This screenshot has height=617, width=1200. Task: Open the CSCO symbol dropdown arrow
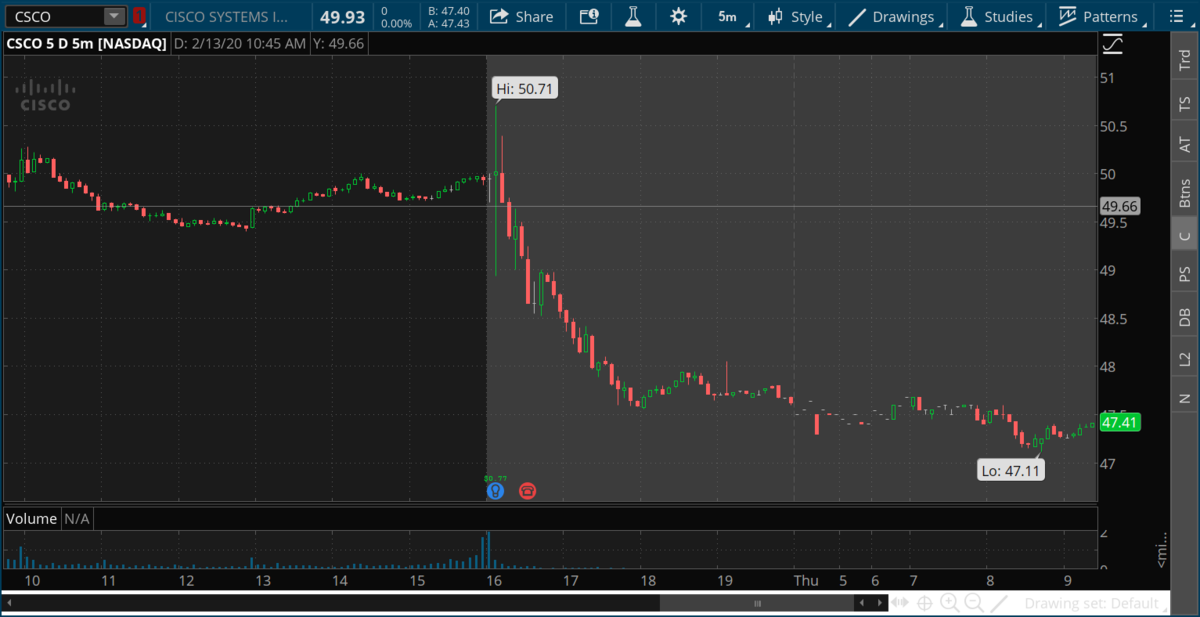click(115, 16)
